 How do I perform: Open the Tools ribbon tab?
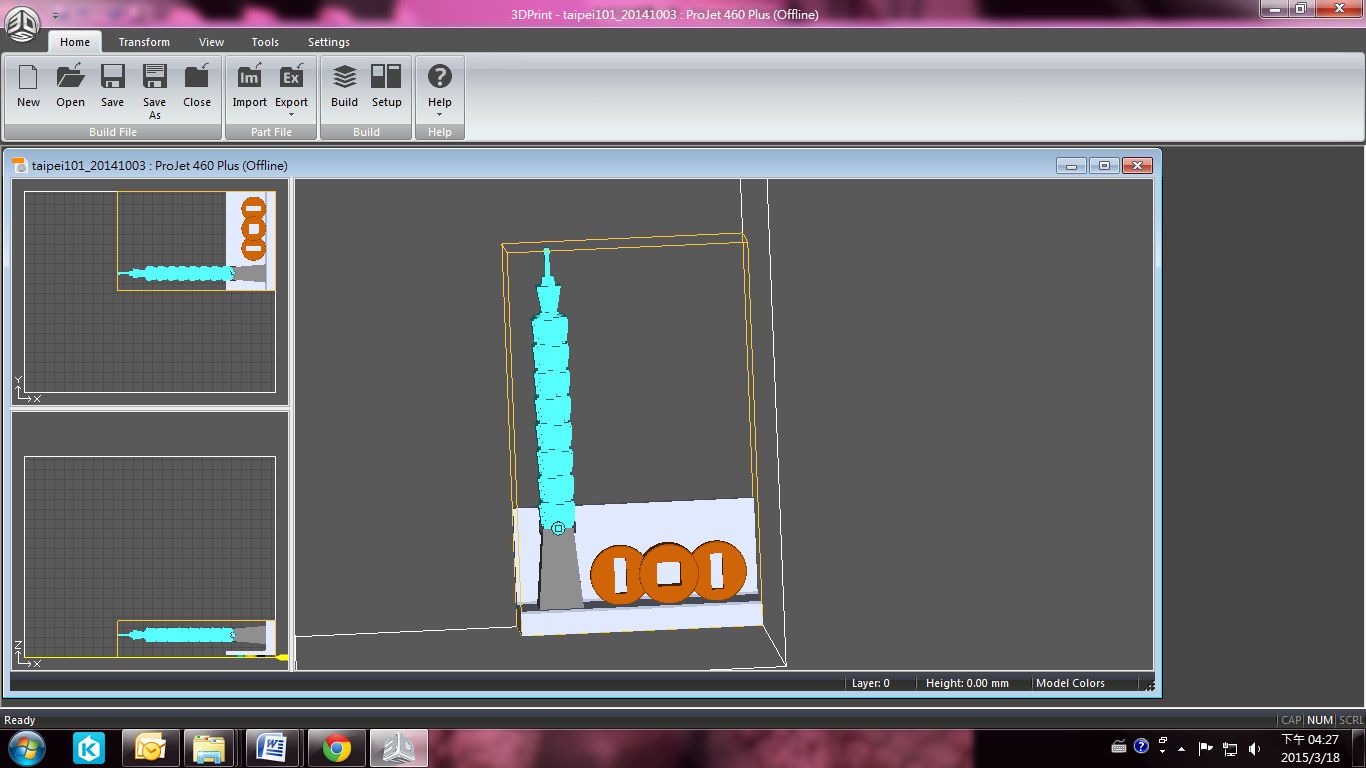pyautogui.click(x=265, y=42)
